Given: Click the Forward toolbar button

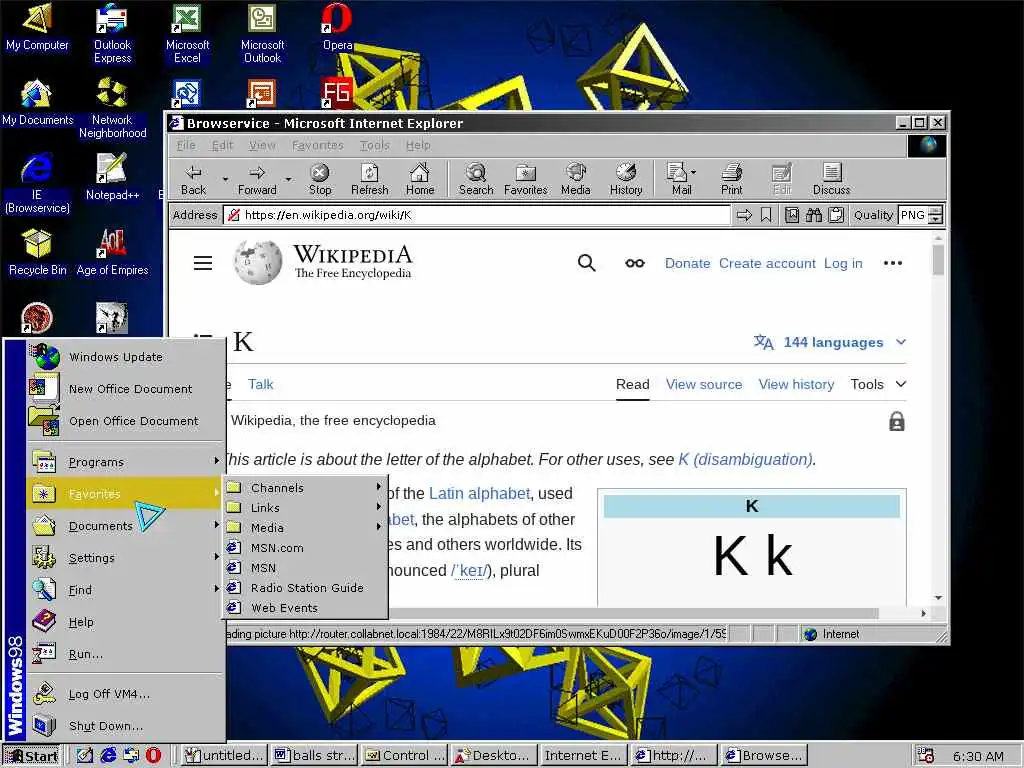Looking at the screenshot, I should 257,179.
